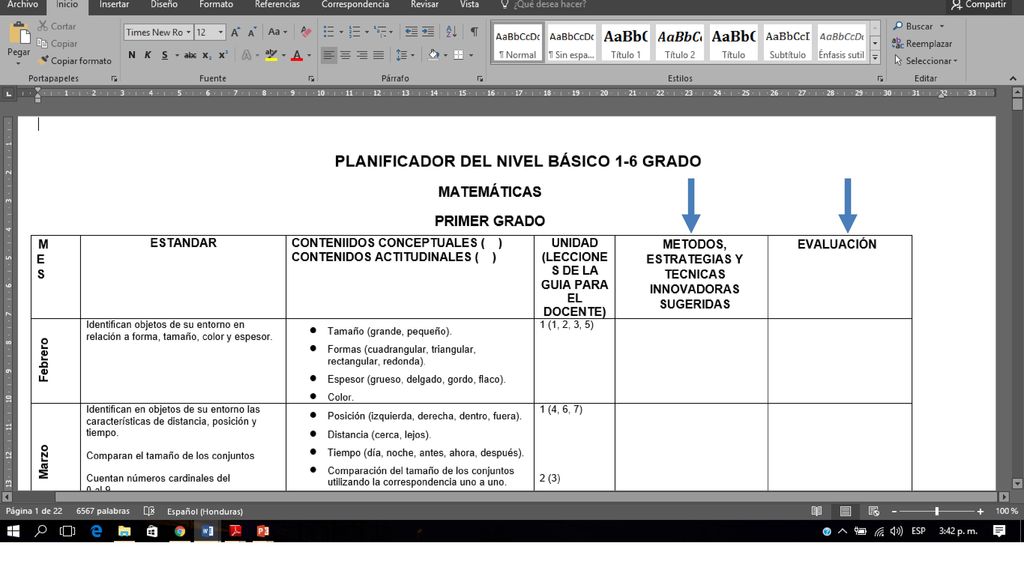Open the text effects glowing A icon
The width and height of the screenshot is (1024, 576).
click(x=246, y=56)
